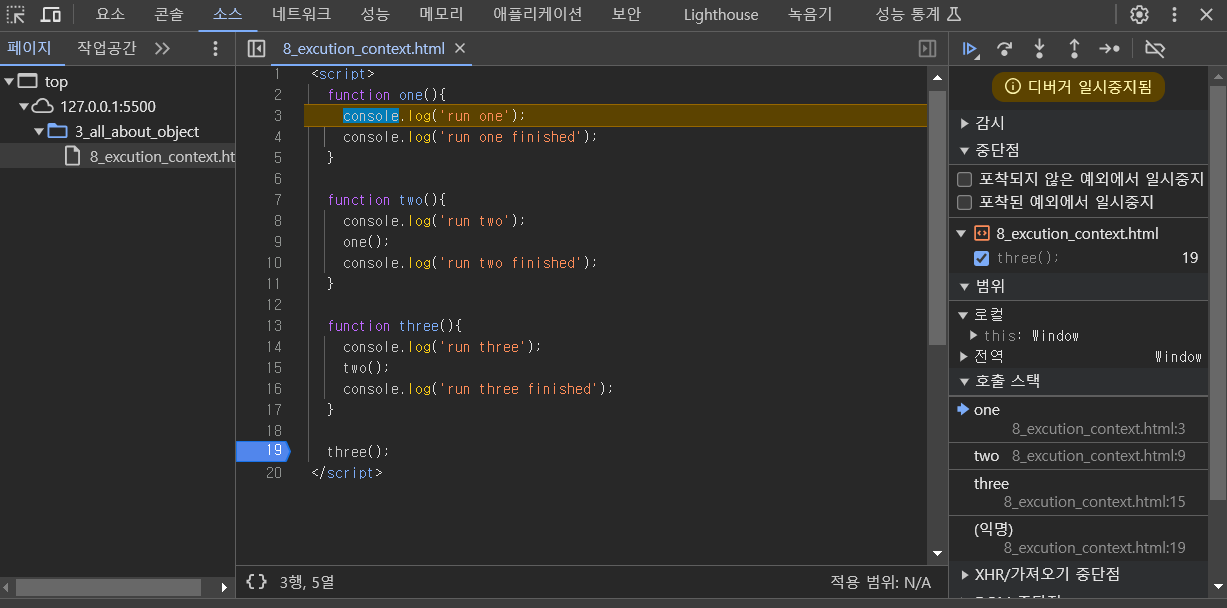Deactivate all breakpoints
The width and height of the screenshot is (1227, 608).
pos(1155,48)
